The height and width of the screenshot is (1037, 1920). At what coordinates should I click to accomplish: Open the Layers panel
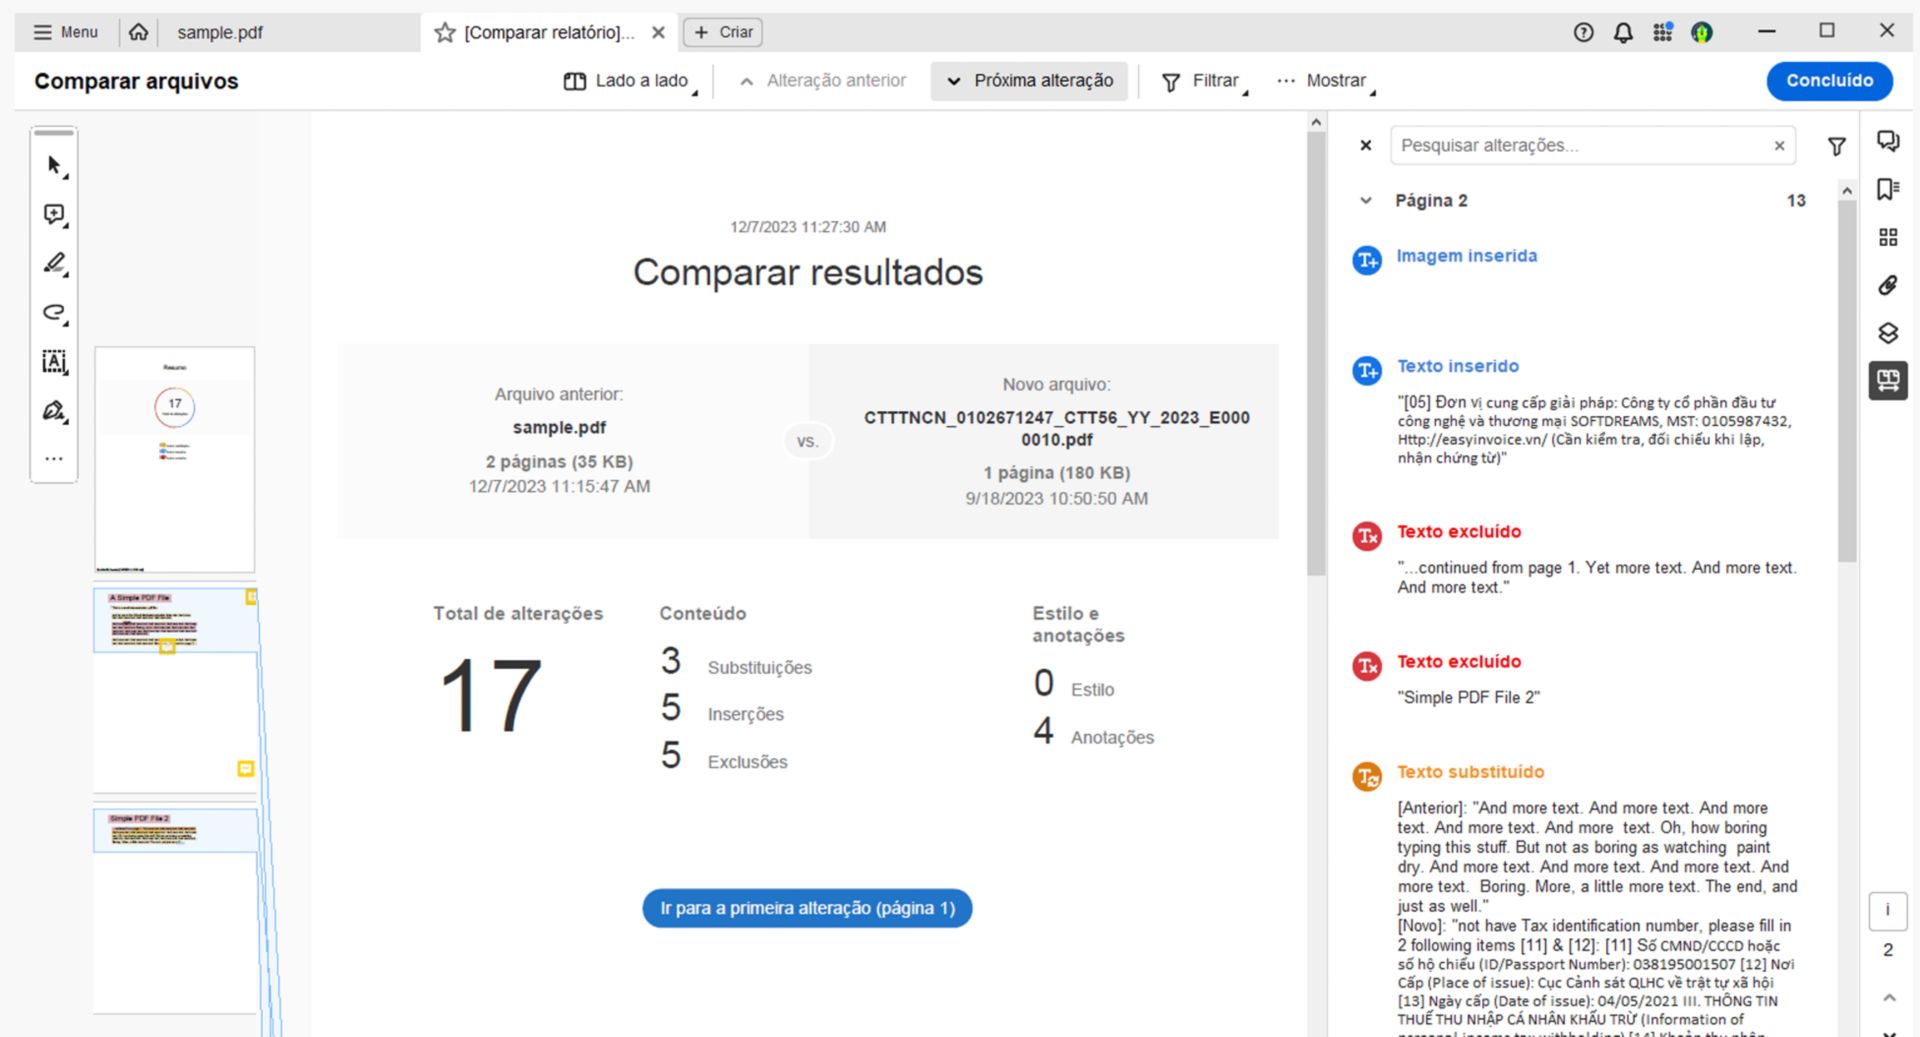tap(1889, 333)
